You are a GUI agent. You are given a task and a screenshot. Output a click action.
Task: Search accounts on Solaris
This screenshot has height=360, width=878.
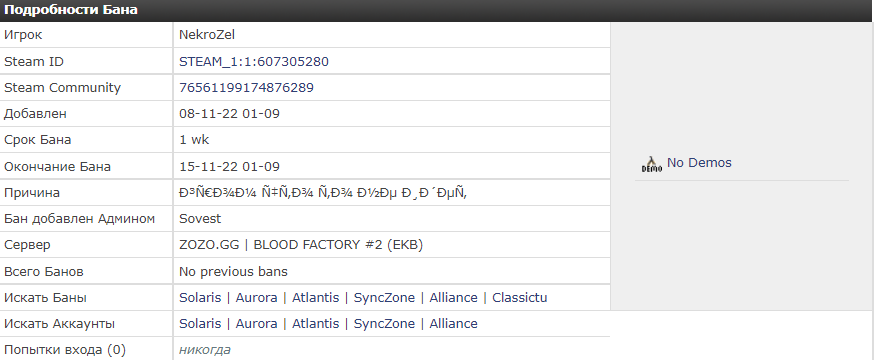coord(200,324)
